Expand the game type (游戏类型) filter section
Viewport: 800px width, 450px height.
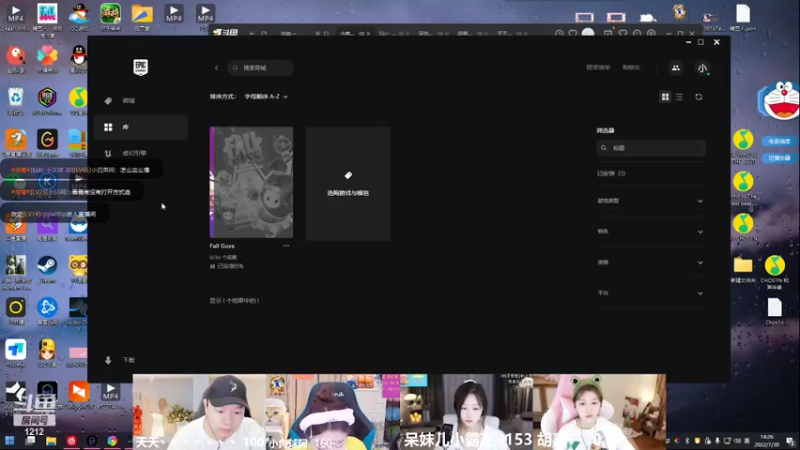[x=651, y=201]
